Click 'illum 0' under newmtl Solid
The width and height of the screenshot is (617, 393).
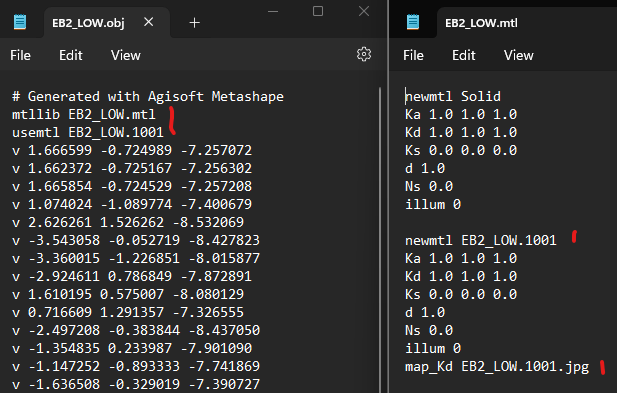(x=433, y=205)
